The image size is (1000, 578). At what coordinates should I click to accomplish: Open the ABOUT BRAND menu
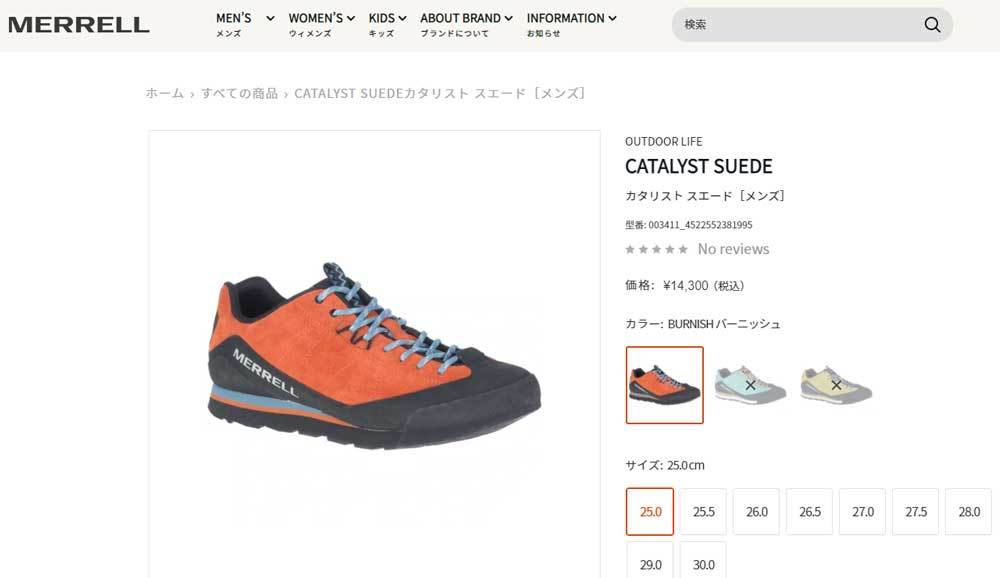point(466,24)
